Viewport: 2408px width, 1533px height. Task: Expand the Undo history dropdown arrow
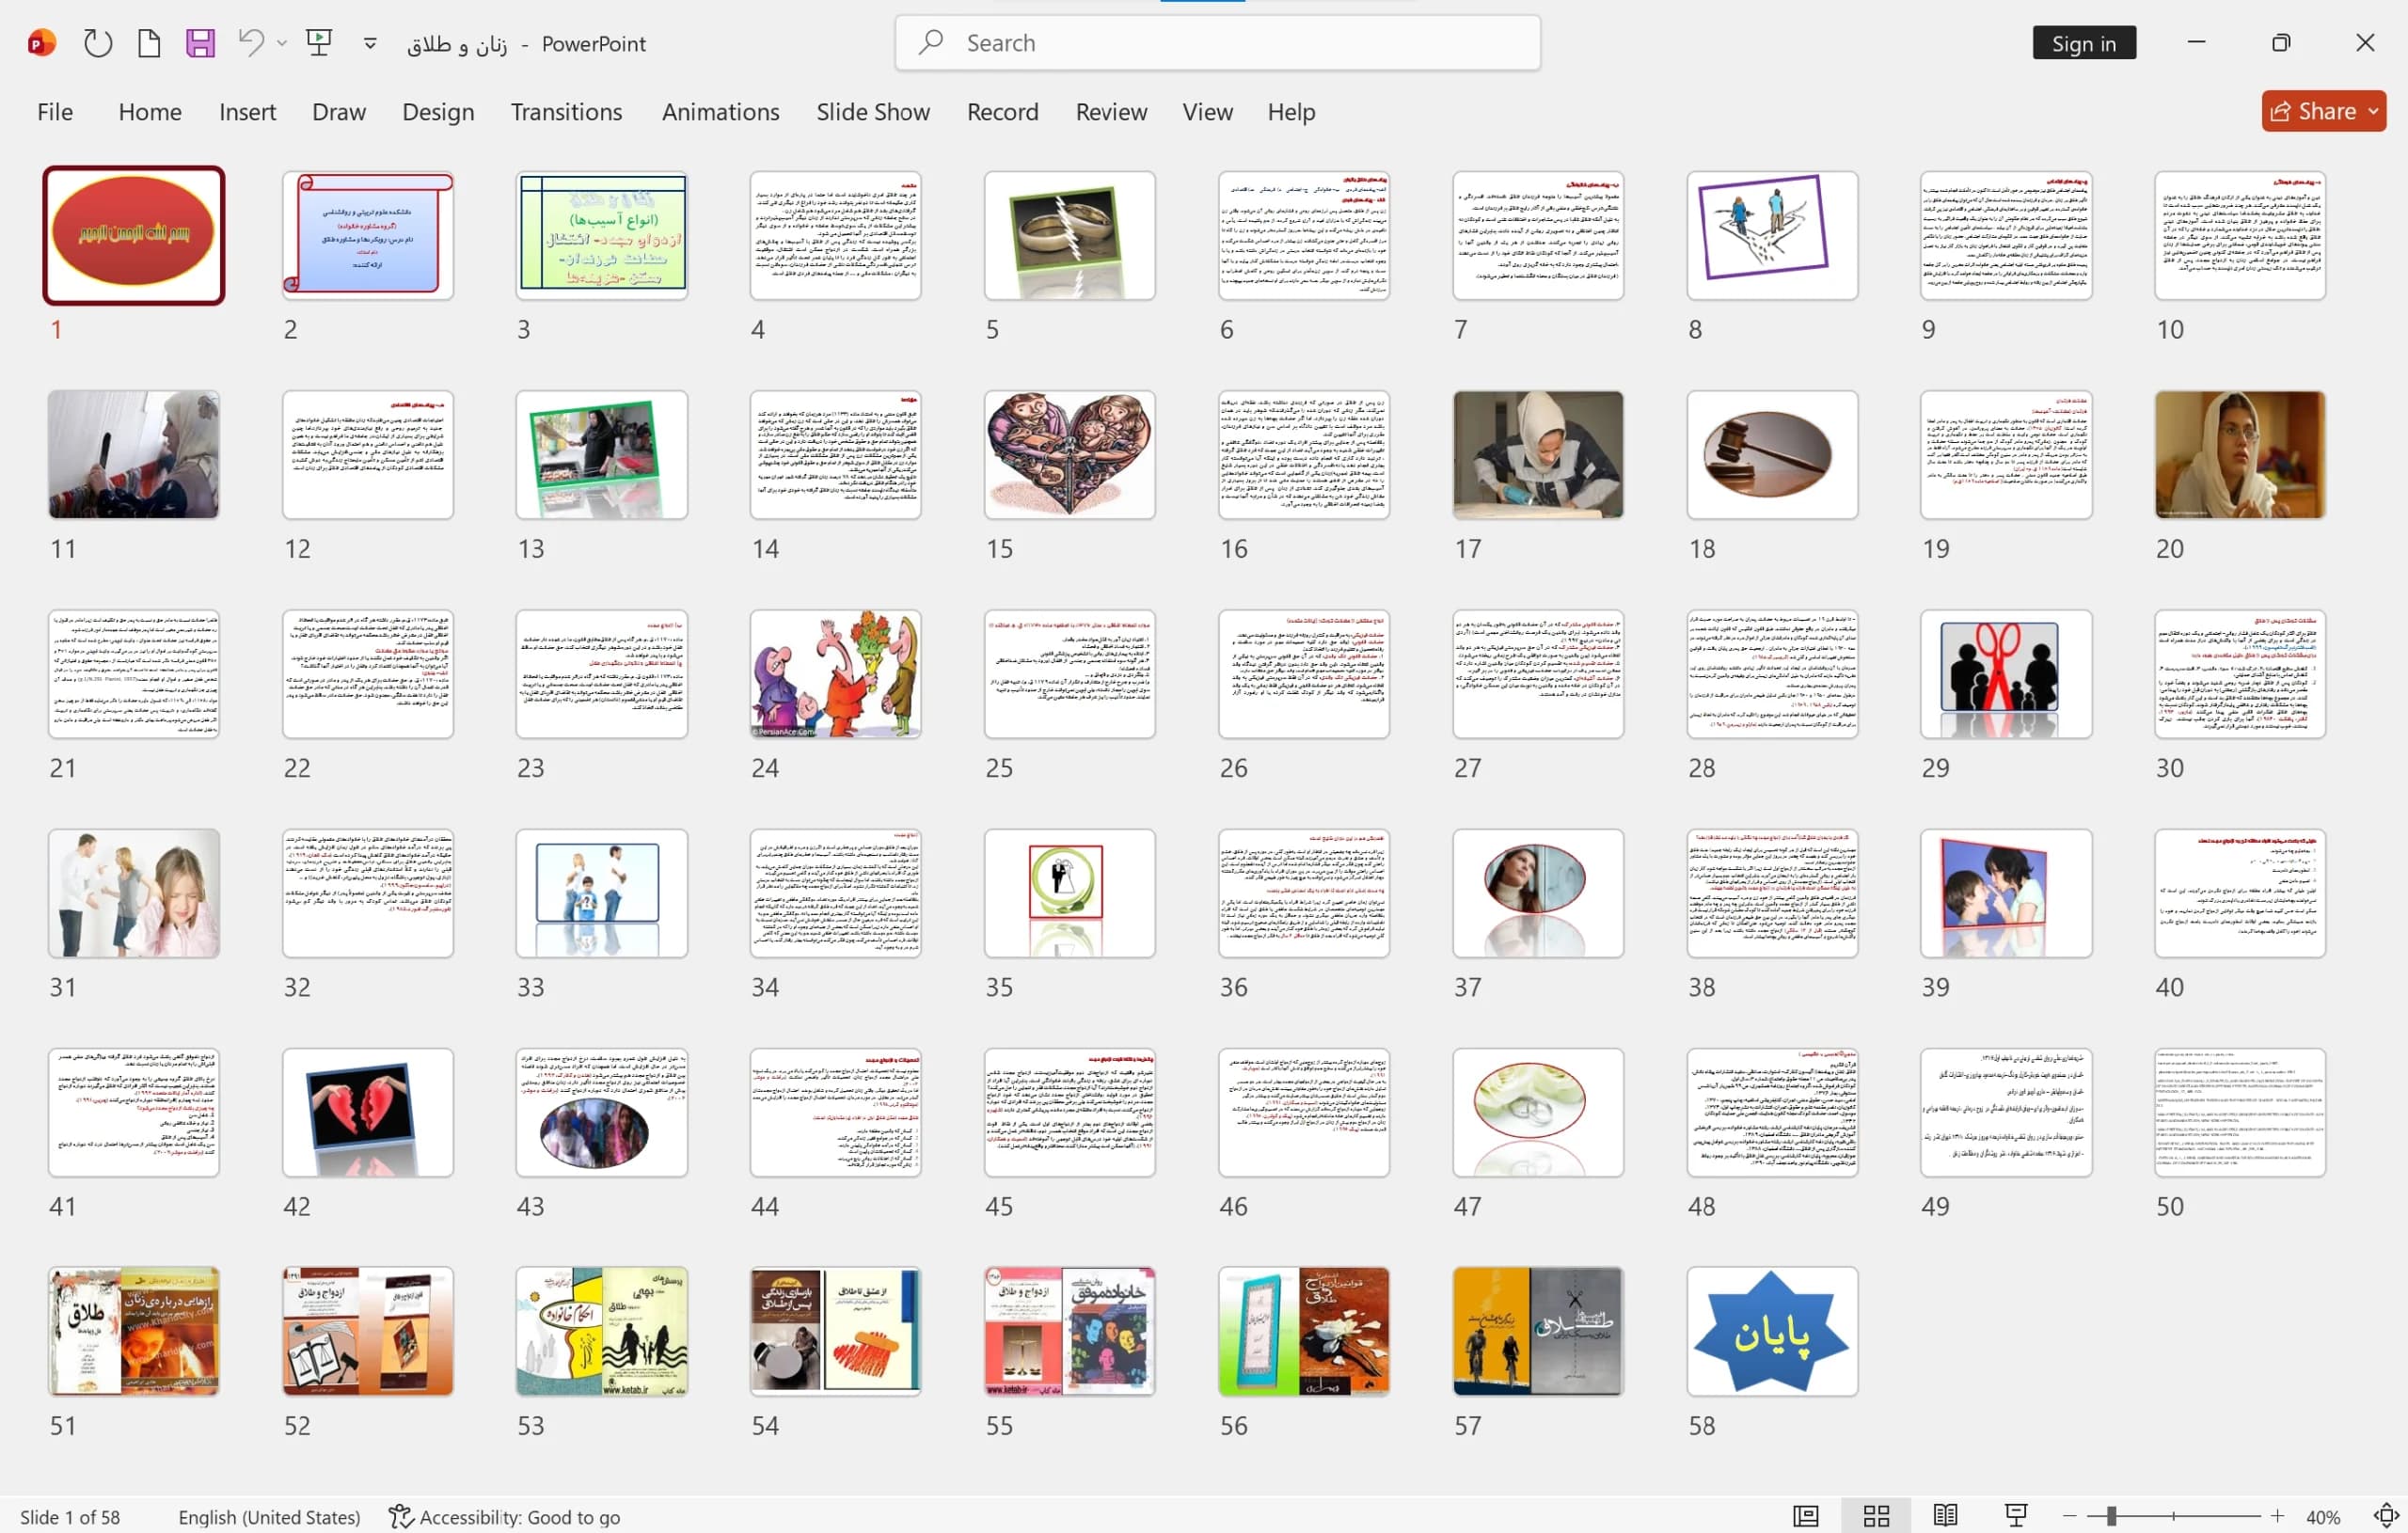pos(282,43)
